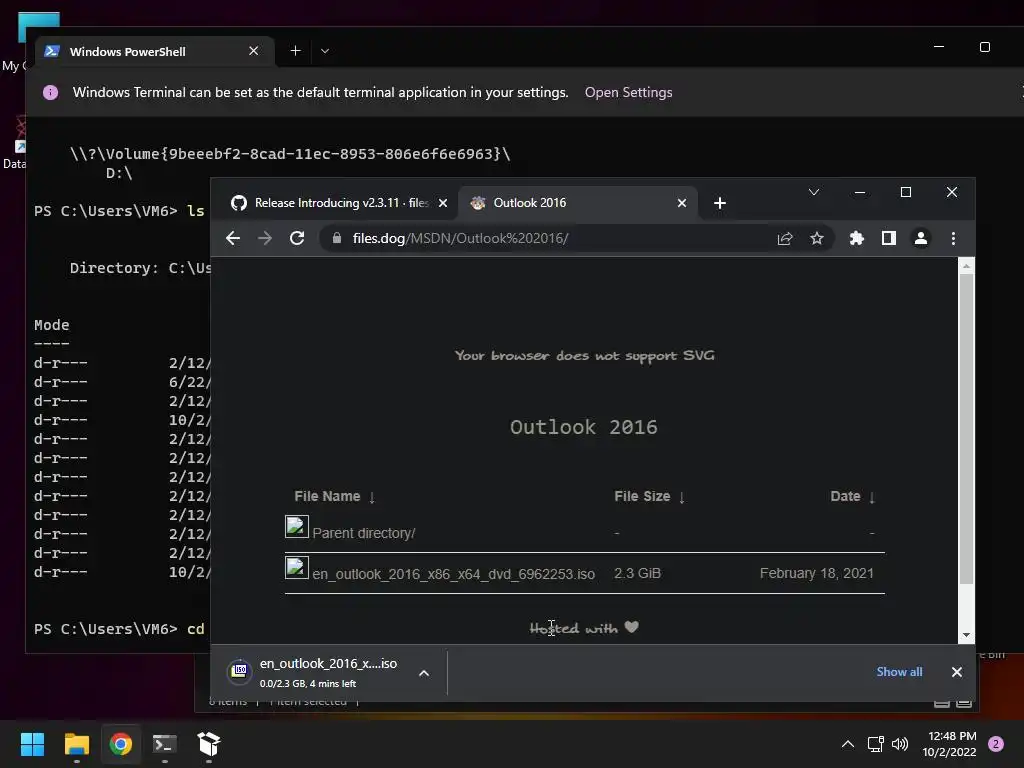
Task: Click Chrome icon in taskbar
Action: [x=120, y=744]
